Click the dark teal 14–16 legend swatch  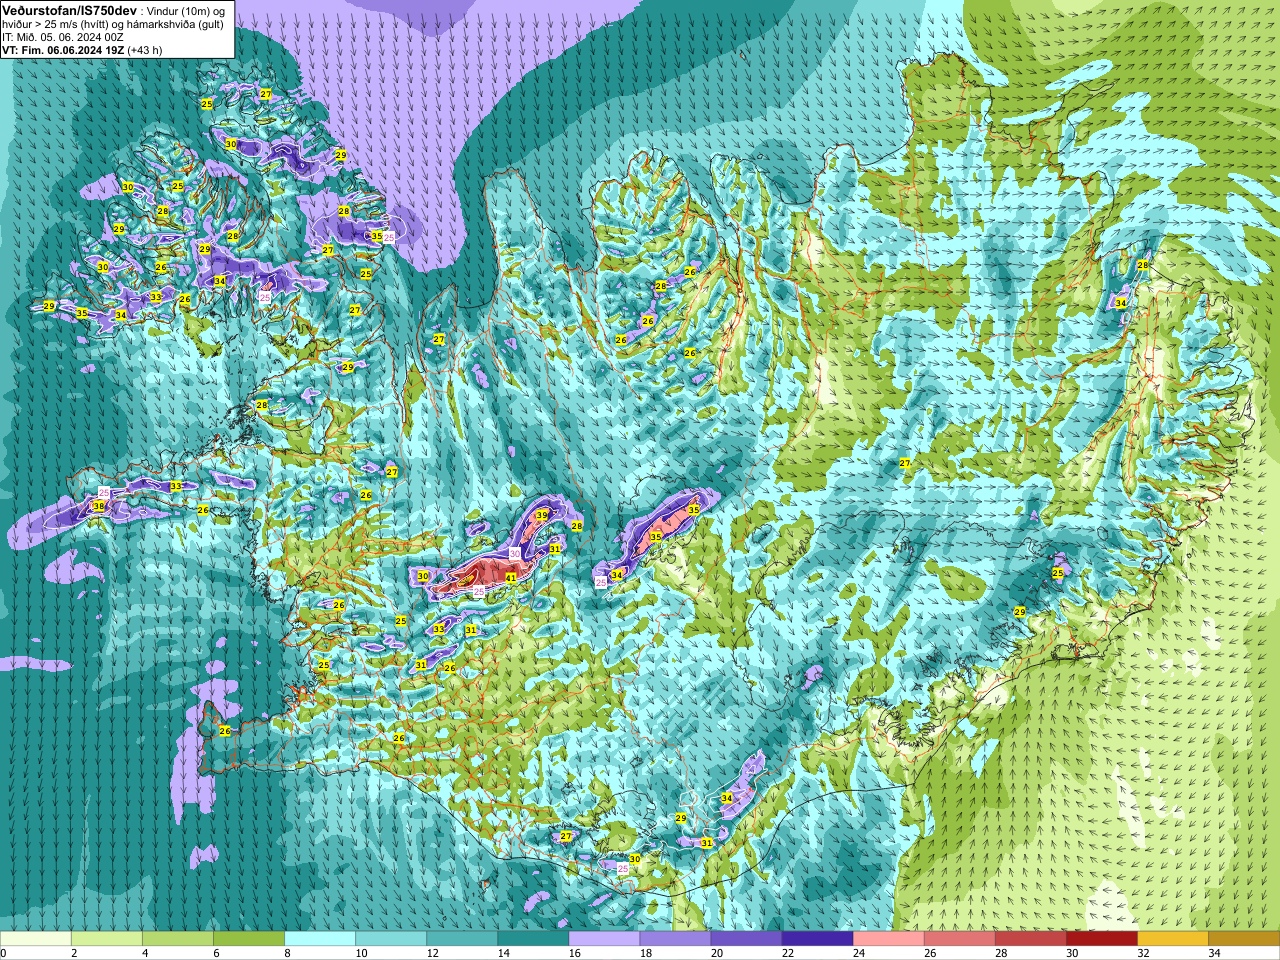pos(533,939)
